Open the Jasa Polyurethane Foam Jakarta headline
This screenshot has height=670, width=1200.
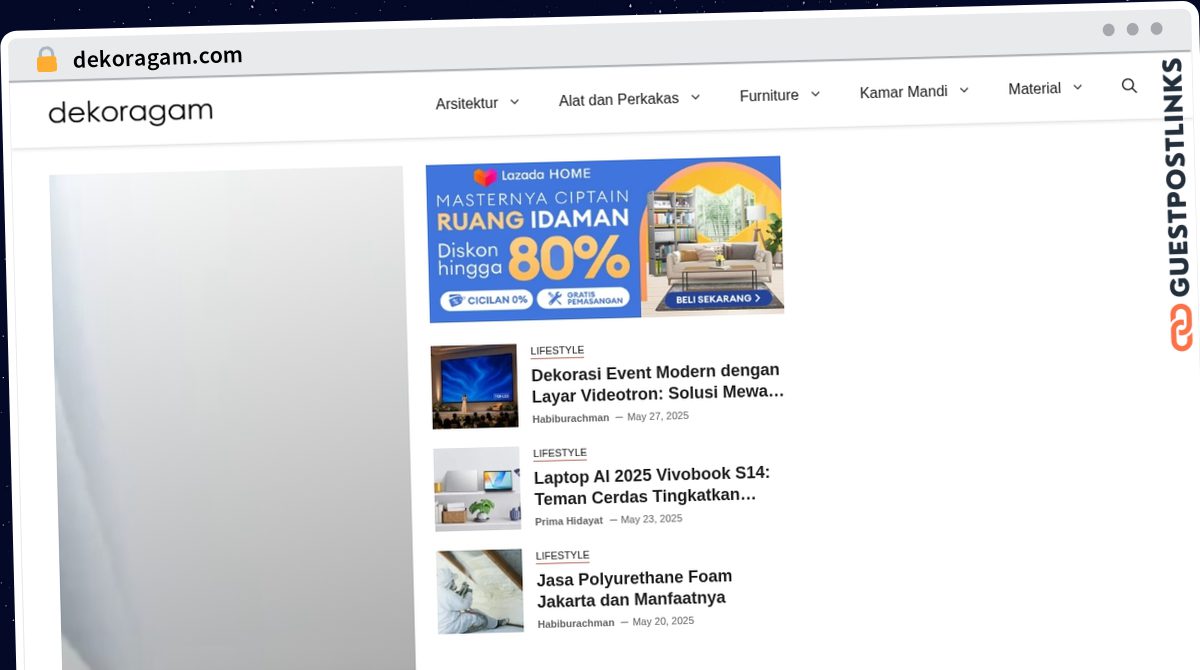coord(635,588)
